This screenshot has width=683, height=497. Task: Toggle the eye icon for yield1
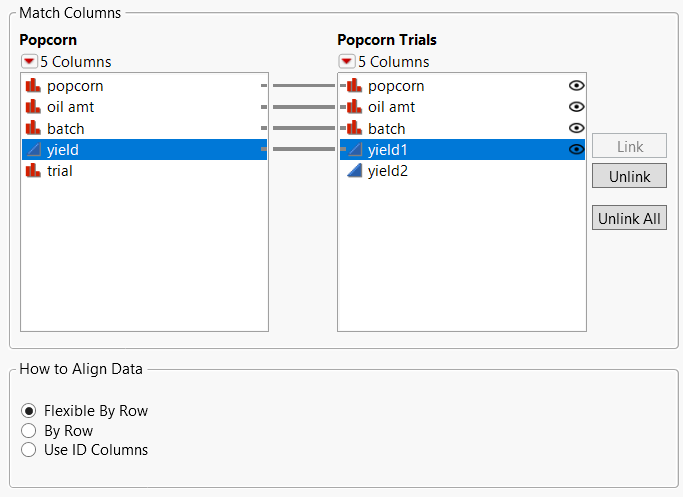click(x=576, y=150)
